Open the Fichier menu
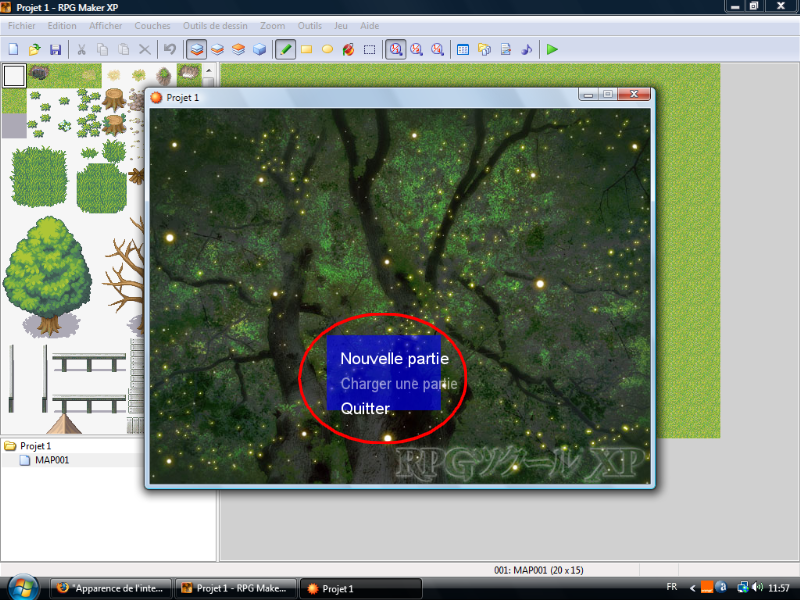Viewport: 800px width, 600px height. 22,25
